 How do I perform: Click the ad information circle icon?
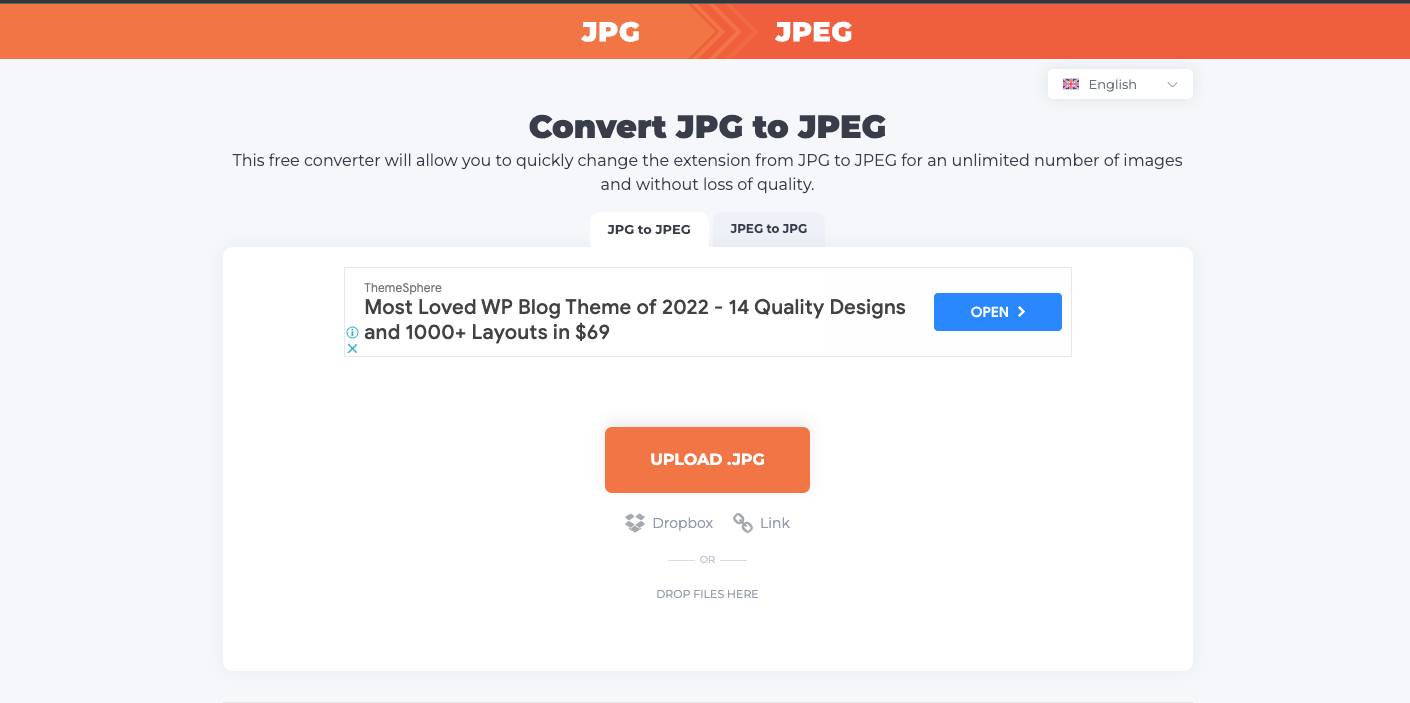[x=352, y=332]
